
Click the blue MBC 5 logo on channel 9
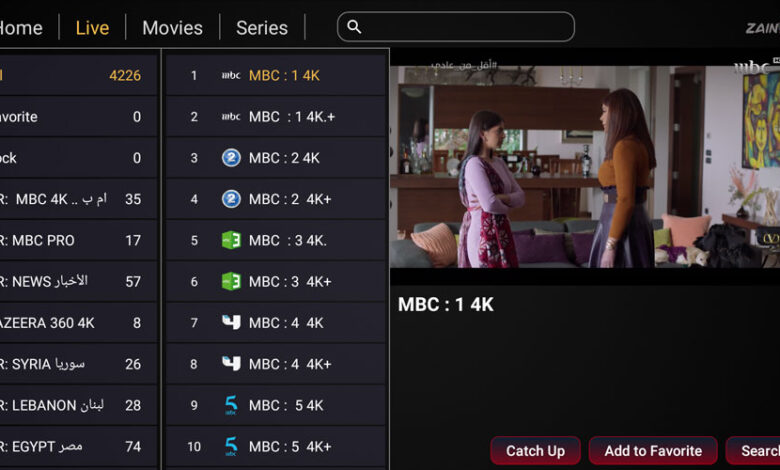coord(231,405)
